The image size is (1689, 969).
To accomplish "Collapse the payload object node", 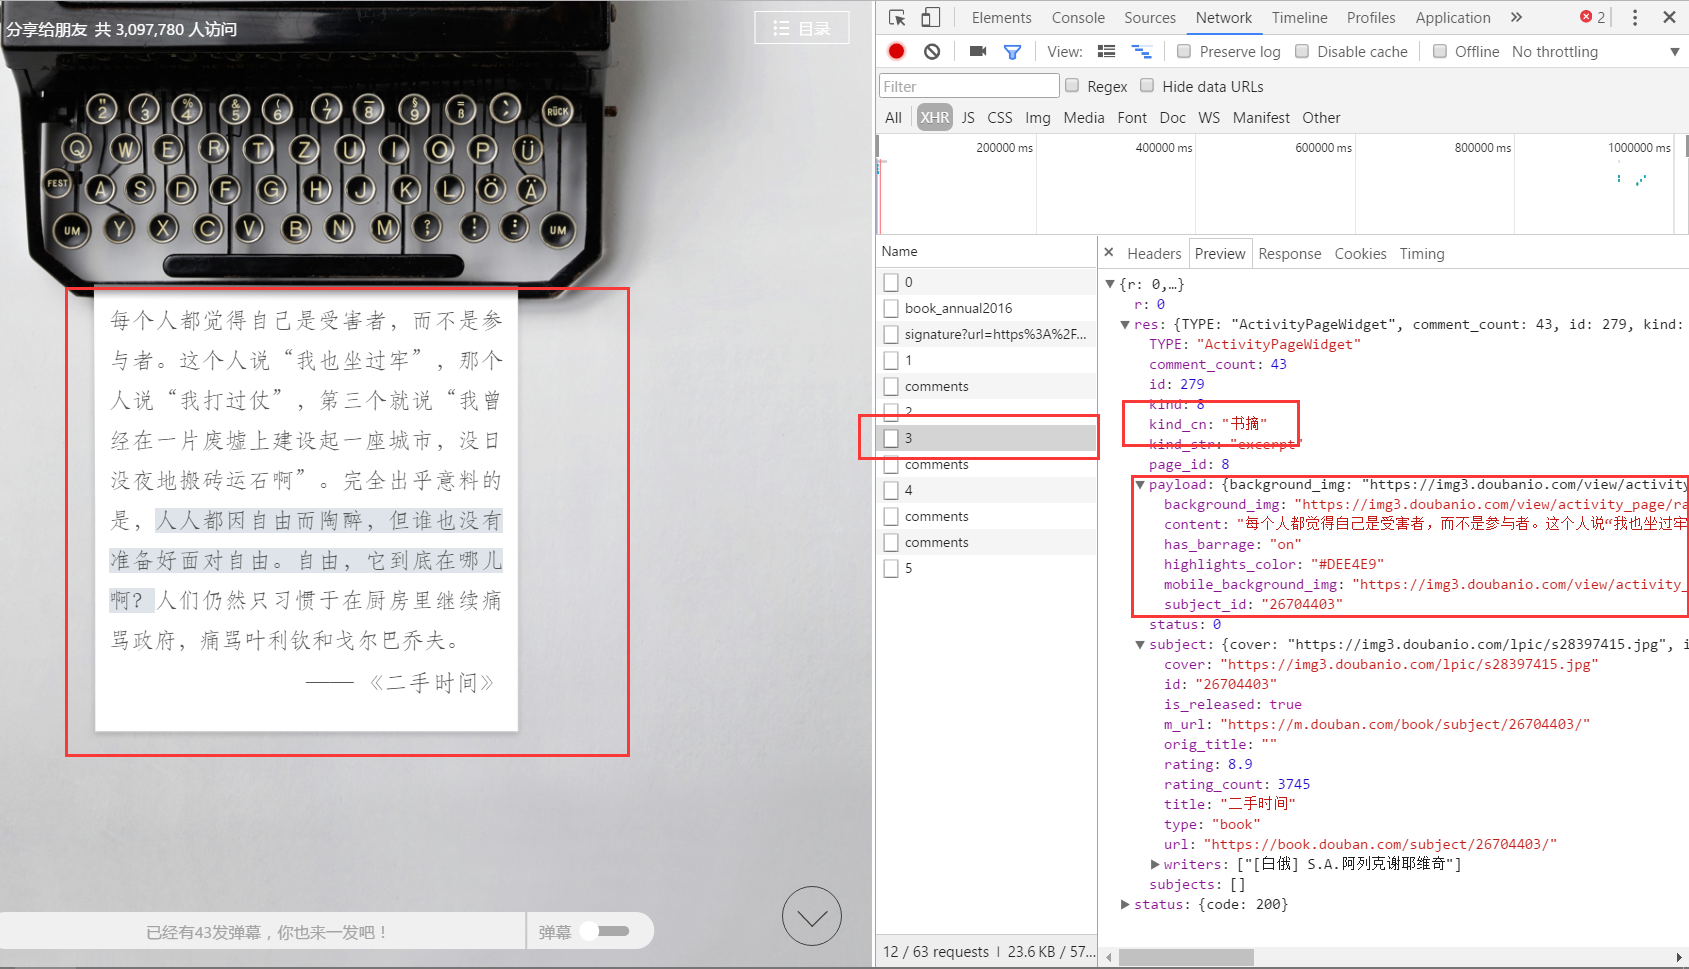I will click(x=1140, y=484).
